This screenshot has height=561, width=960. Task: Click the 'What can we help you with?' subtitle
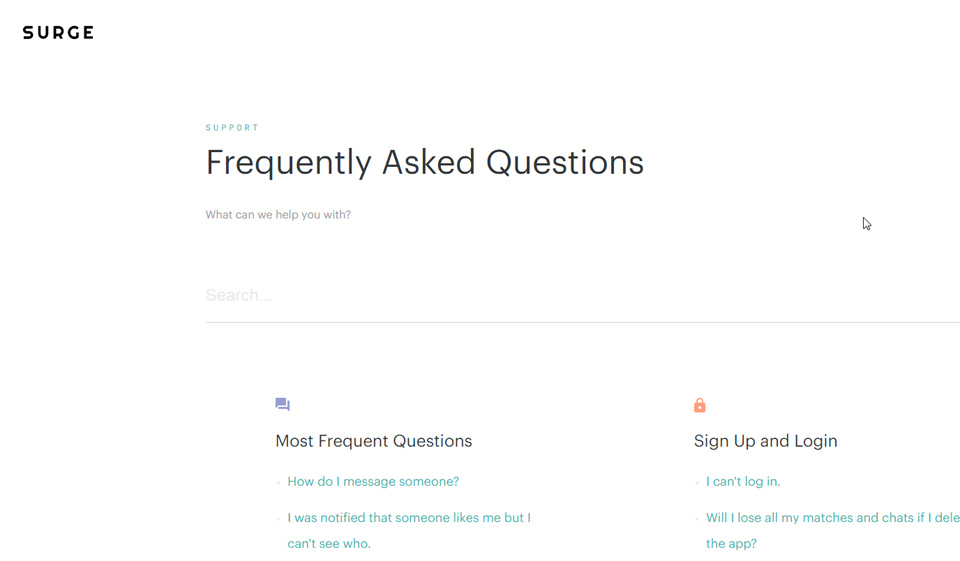[x=278, y=215]
